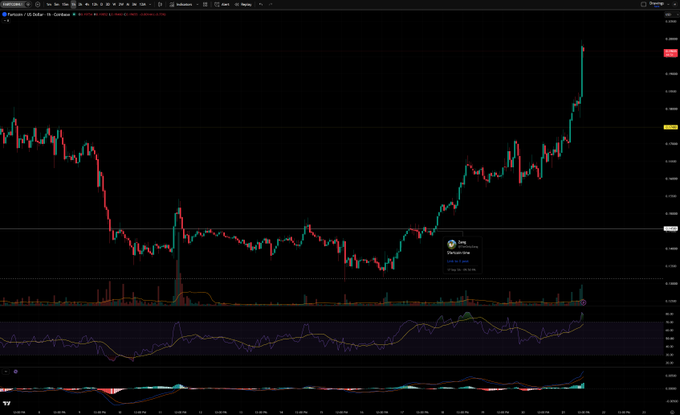
Task: Switch to the 2h timeframe
Action: pos(80,4)
